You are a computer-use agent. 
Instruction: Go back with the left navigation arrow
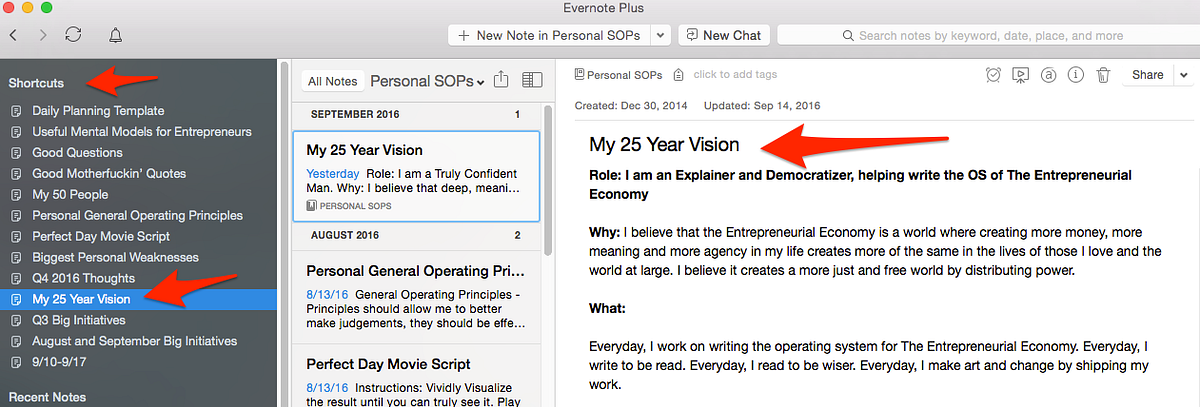click(13, 35)
